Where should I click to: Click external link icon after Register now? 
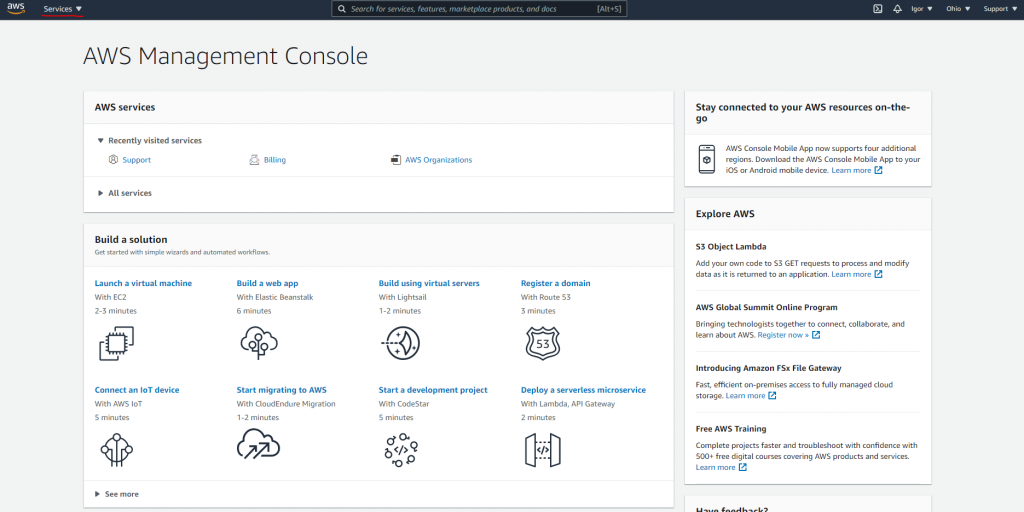pyautogui.click(x=816, y=335)
